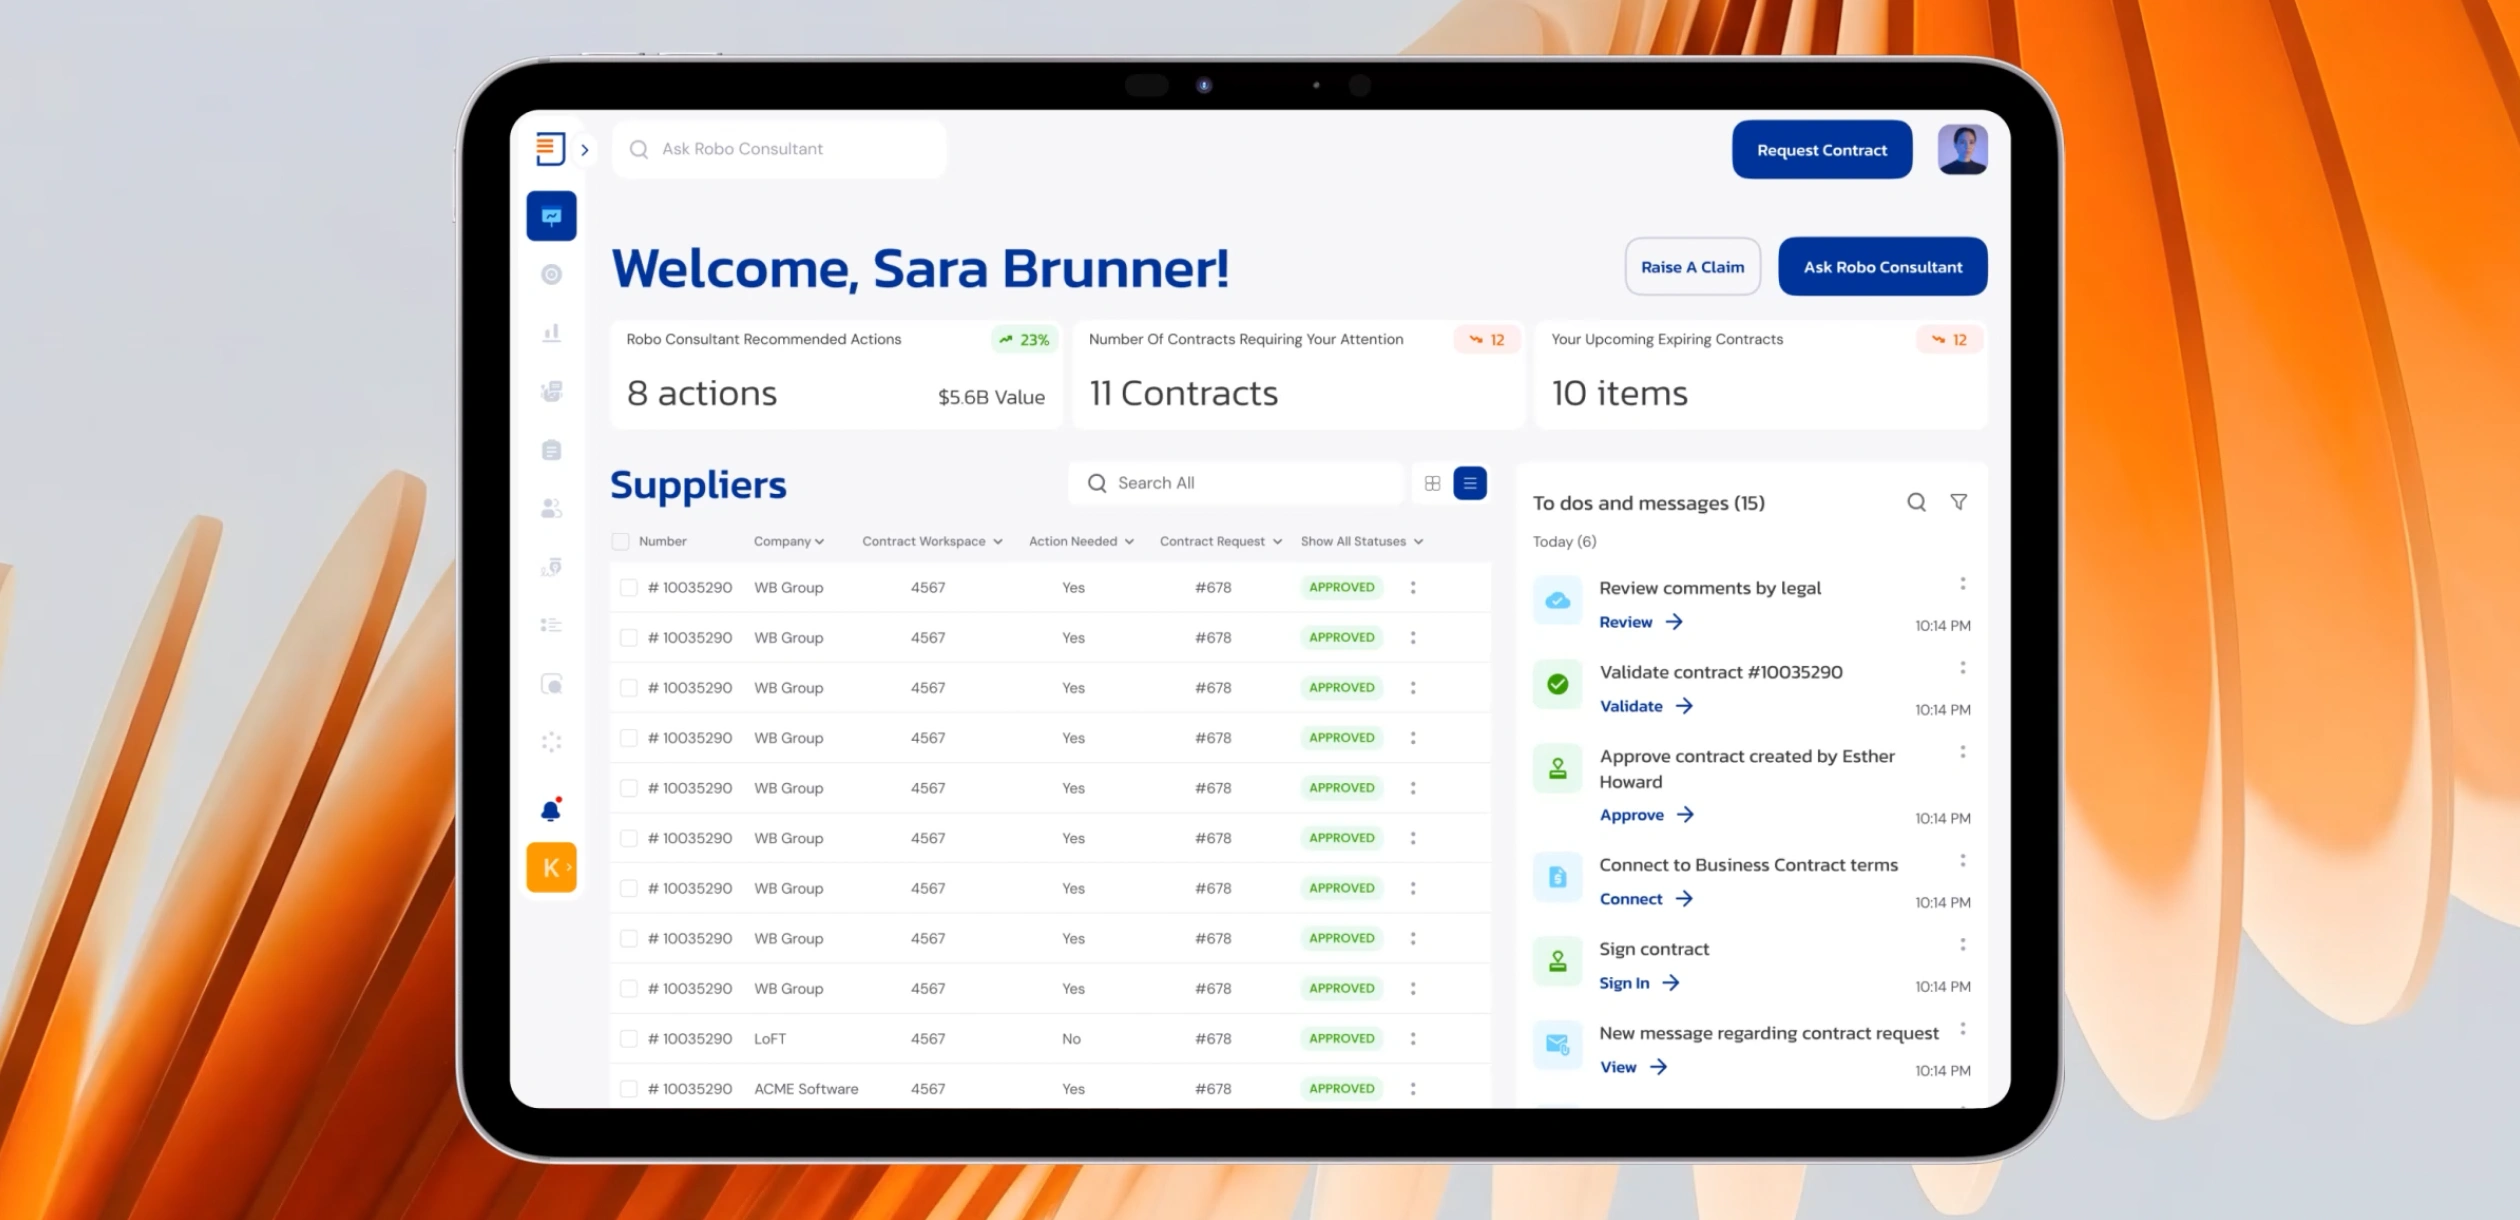Open the Action Needed column dropdown
Image resolution: width=2520 pixels, height=1220 pixels.
coord(1081,541)
